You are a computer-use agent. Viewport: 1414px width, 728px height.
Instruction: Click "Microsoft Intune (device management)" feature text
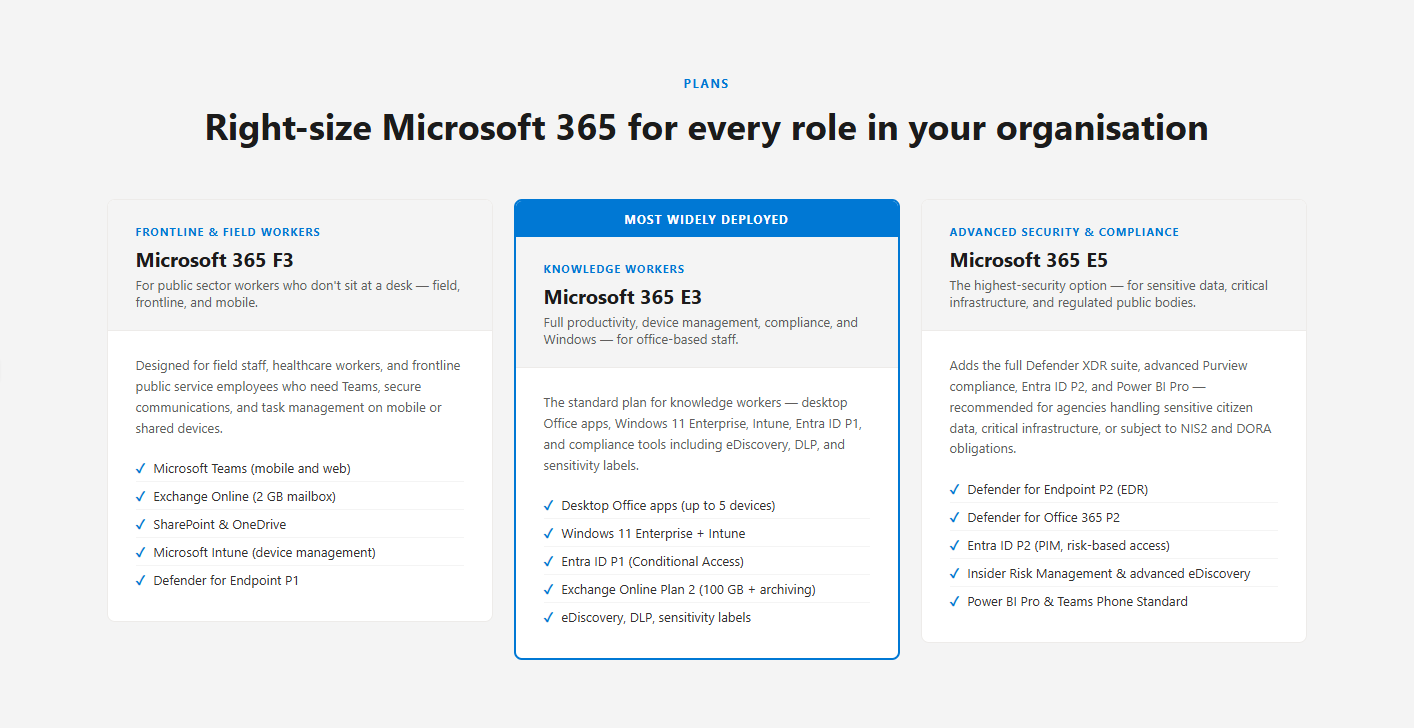[264, 552]
